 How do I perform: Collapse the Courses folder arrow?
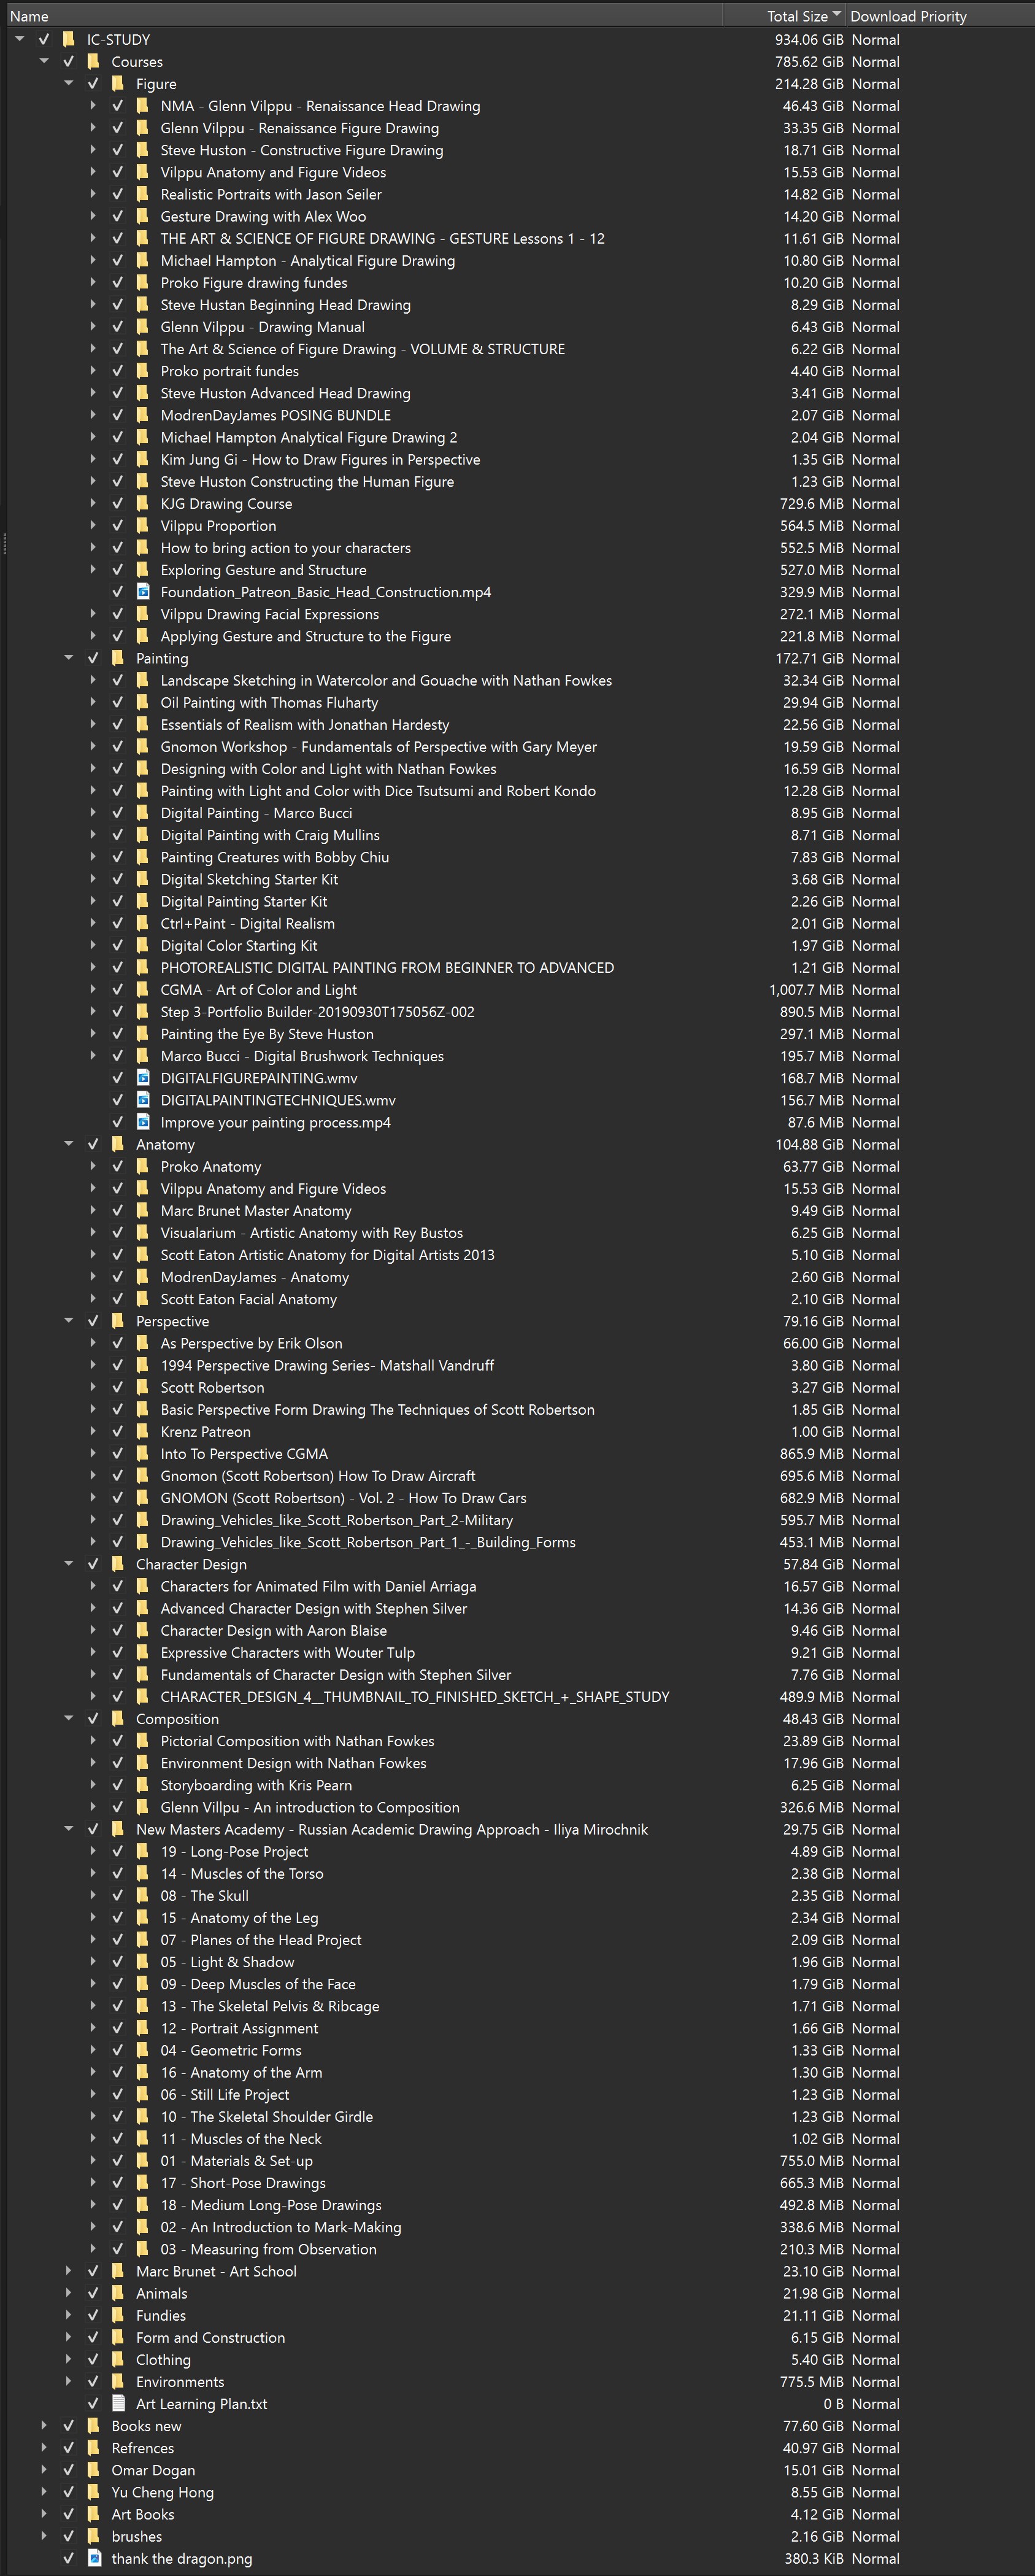[x=44, y=61]
